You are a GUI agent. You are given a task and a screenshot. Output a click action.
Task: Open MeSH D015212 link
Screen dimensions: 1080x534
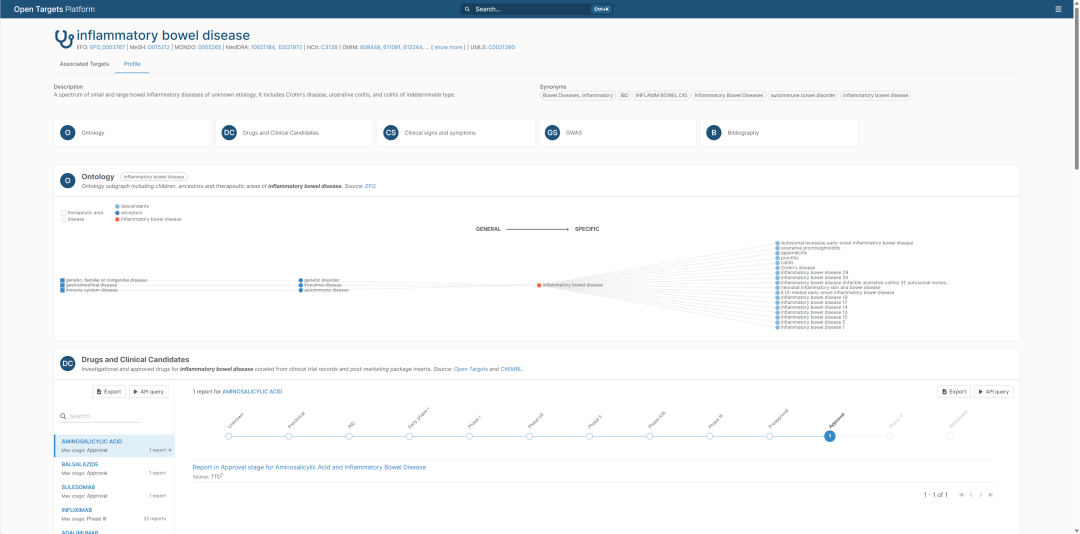coord(159,47)
